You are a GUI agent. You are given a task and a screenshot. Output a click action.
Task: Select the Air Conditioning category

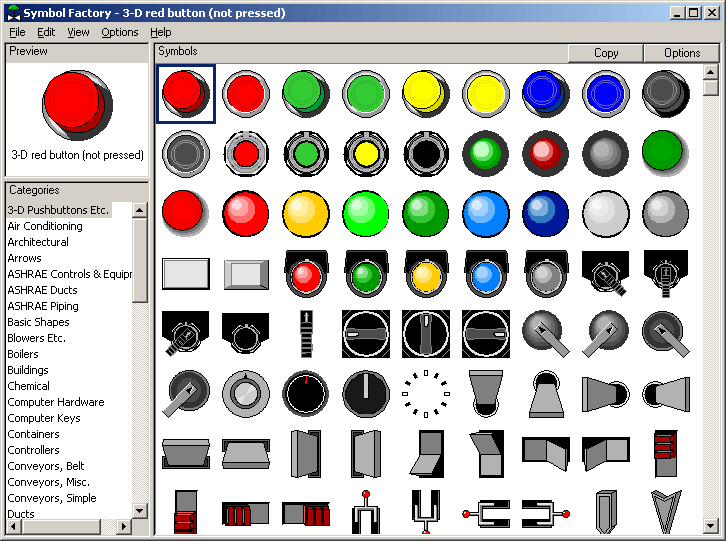pos(45,226)
